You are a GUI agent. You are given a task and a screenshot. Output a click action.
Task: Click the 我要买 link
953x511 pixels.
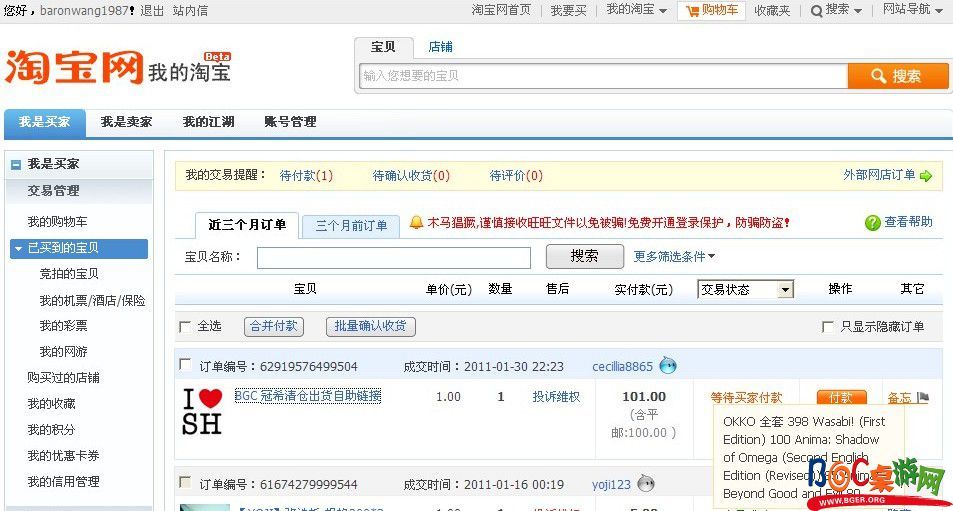coord(568,10)
